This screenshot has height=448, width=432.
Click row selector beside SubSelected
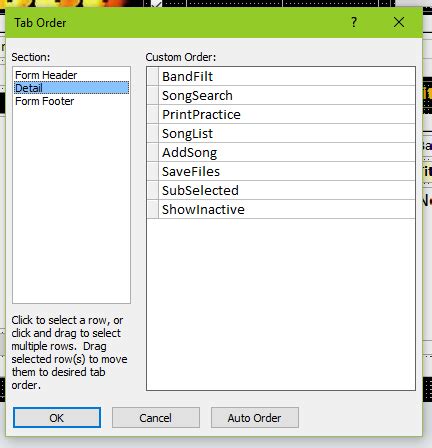click(x=153, y=190)
